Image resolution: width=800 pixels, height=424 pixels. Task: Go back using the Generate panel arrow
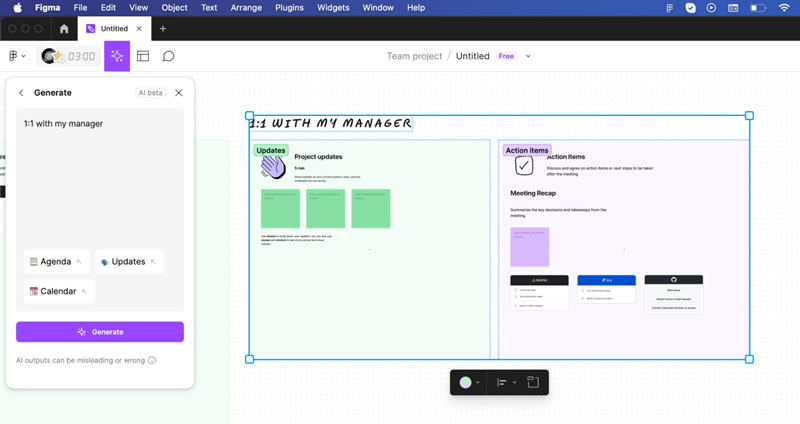[21, 93]
